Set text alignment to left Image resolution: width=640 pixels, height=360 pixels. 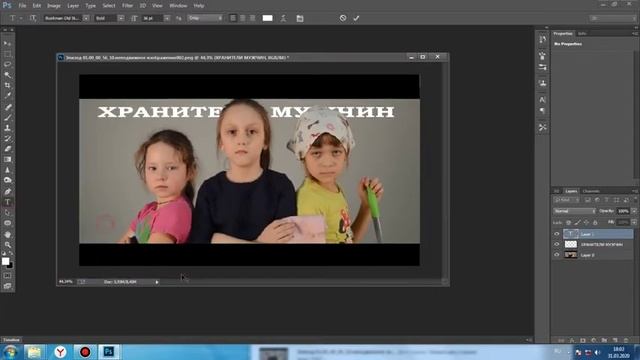tap(233, 18)
